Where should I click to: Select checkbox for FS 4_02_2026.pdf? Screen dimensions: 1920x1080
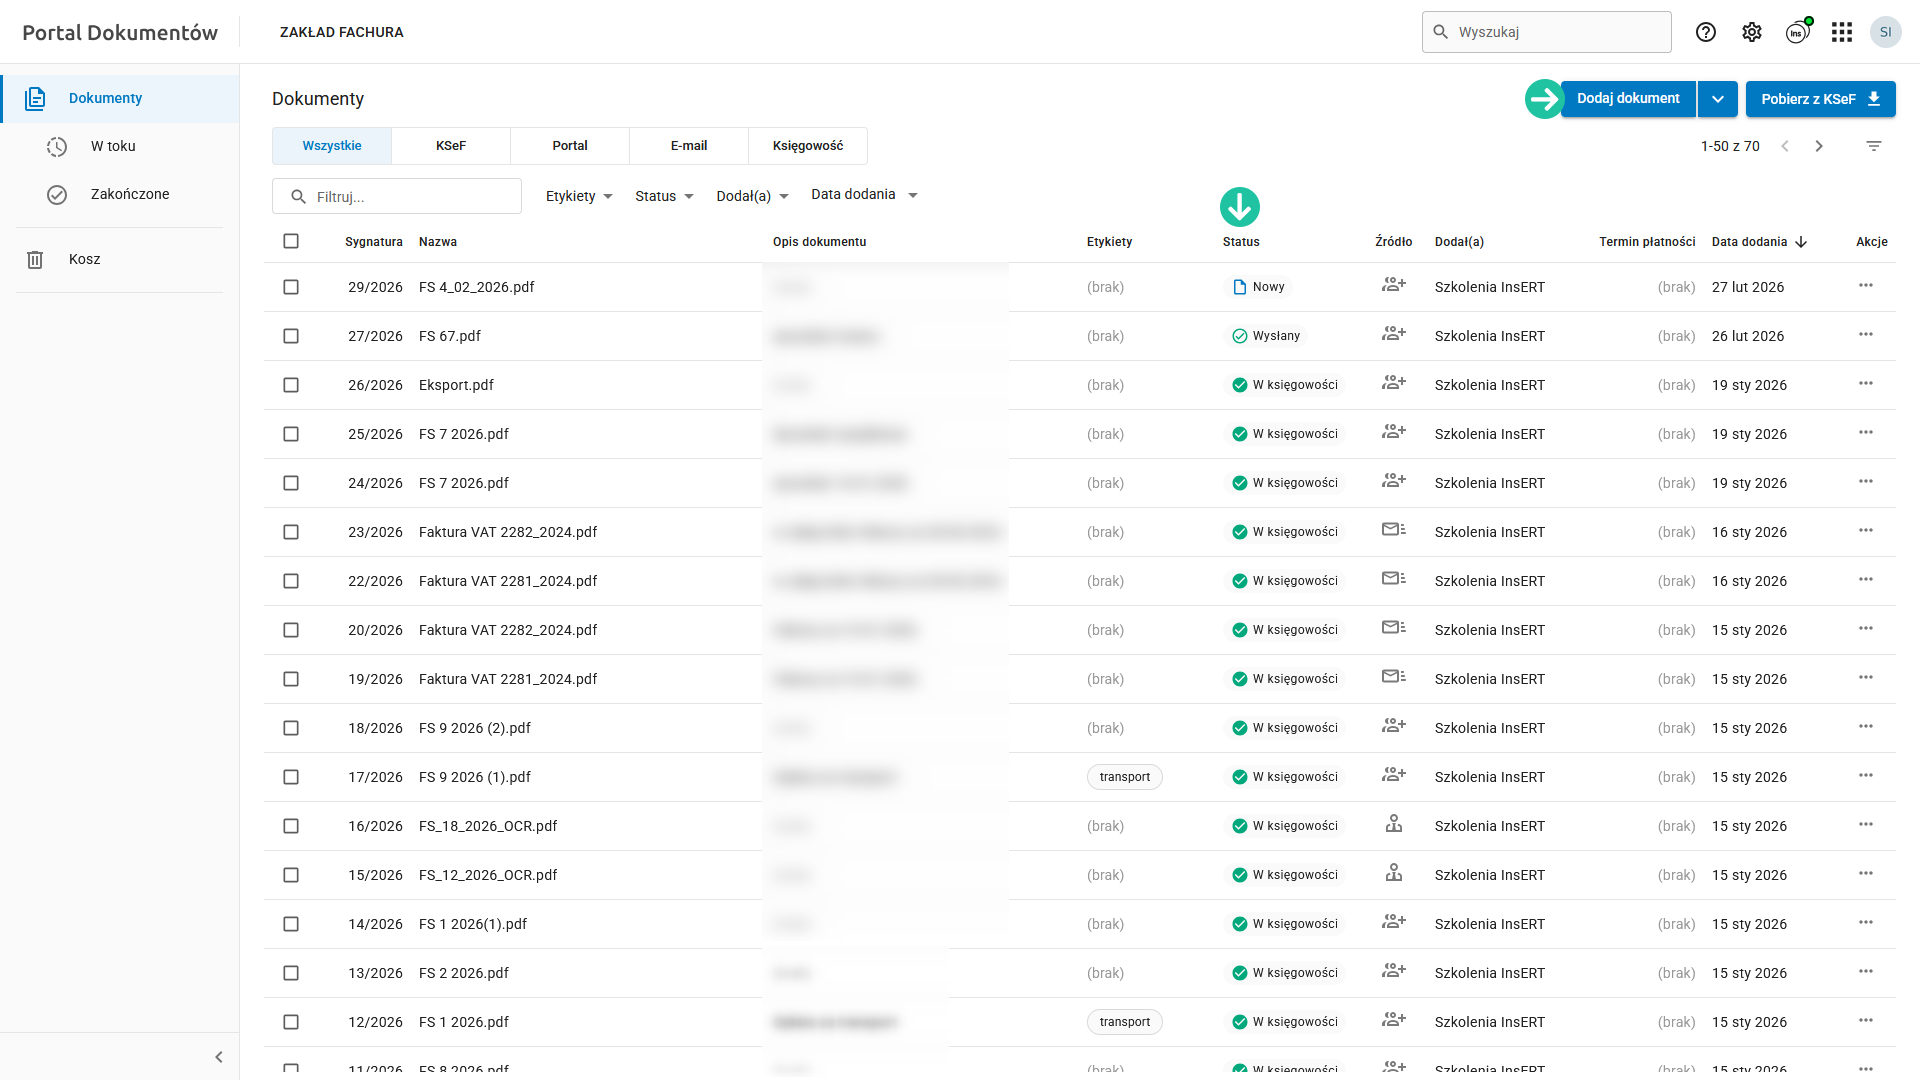point(291,287)
